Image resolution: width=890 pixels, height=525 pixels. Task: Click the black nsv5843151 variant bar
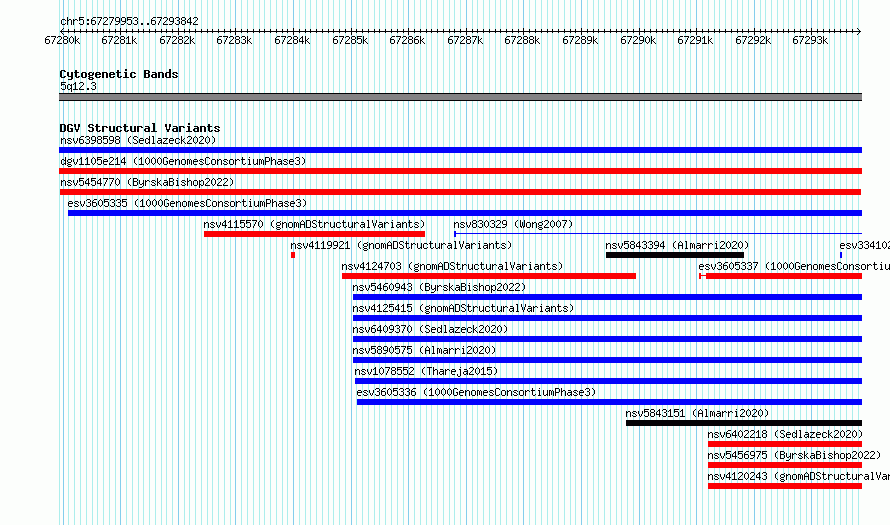pos(744,423)
